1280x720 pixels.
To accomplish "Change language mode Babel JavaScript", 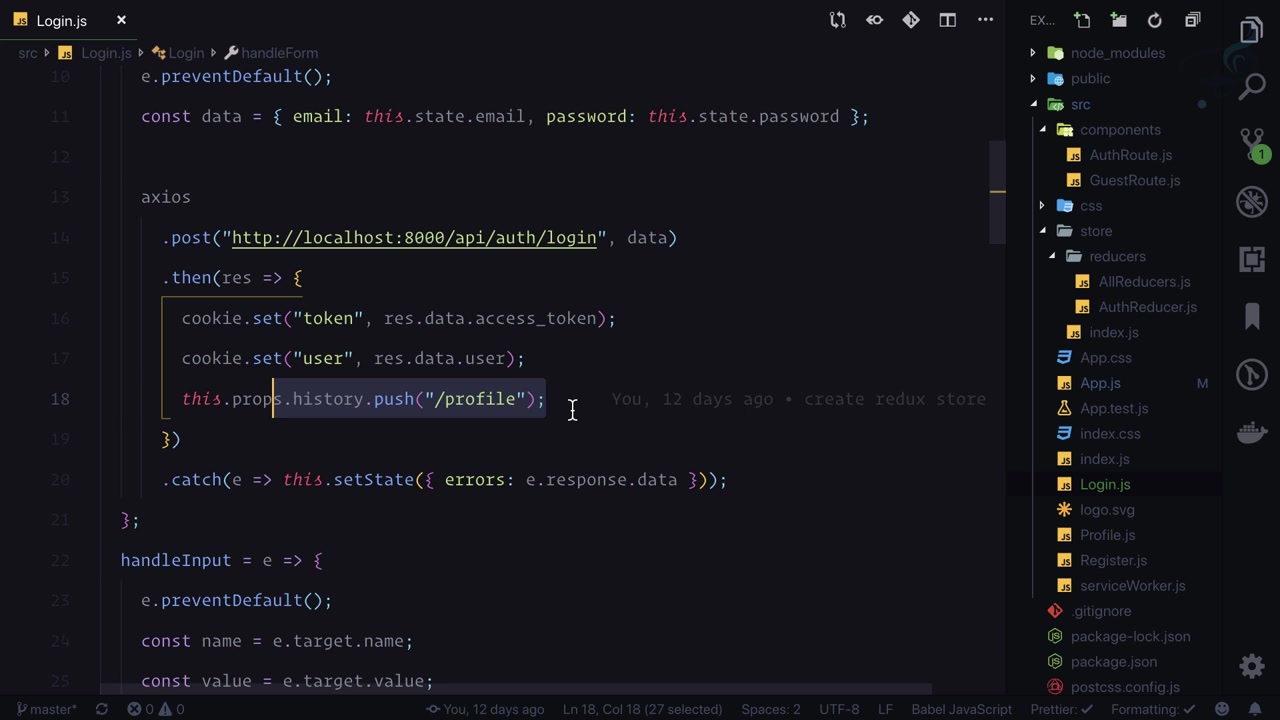I will pos(961,709).
